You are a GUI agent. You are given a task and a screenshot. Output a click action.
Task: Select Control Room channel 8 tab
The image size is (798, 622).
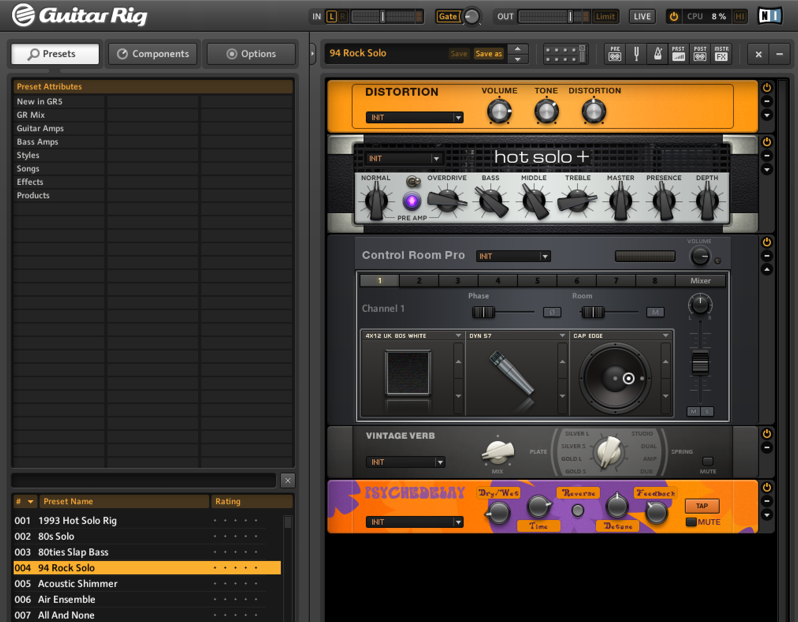click(654, 280)
